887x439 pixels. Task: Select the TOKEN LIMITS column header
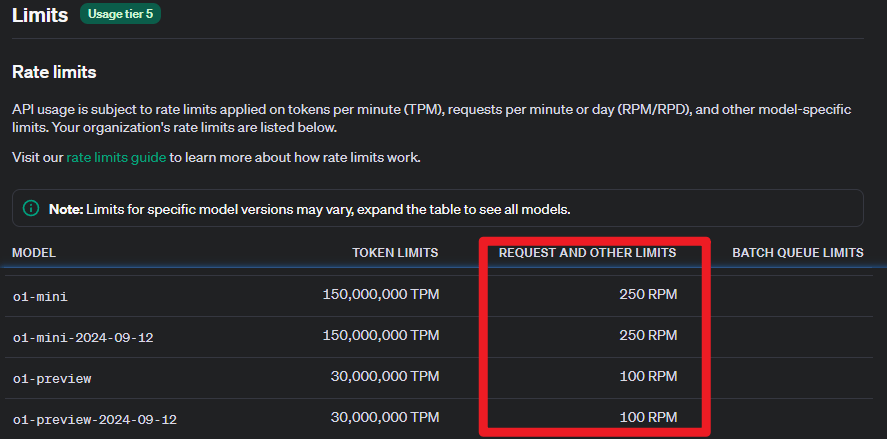point(395,253)
